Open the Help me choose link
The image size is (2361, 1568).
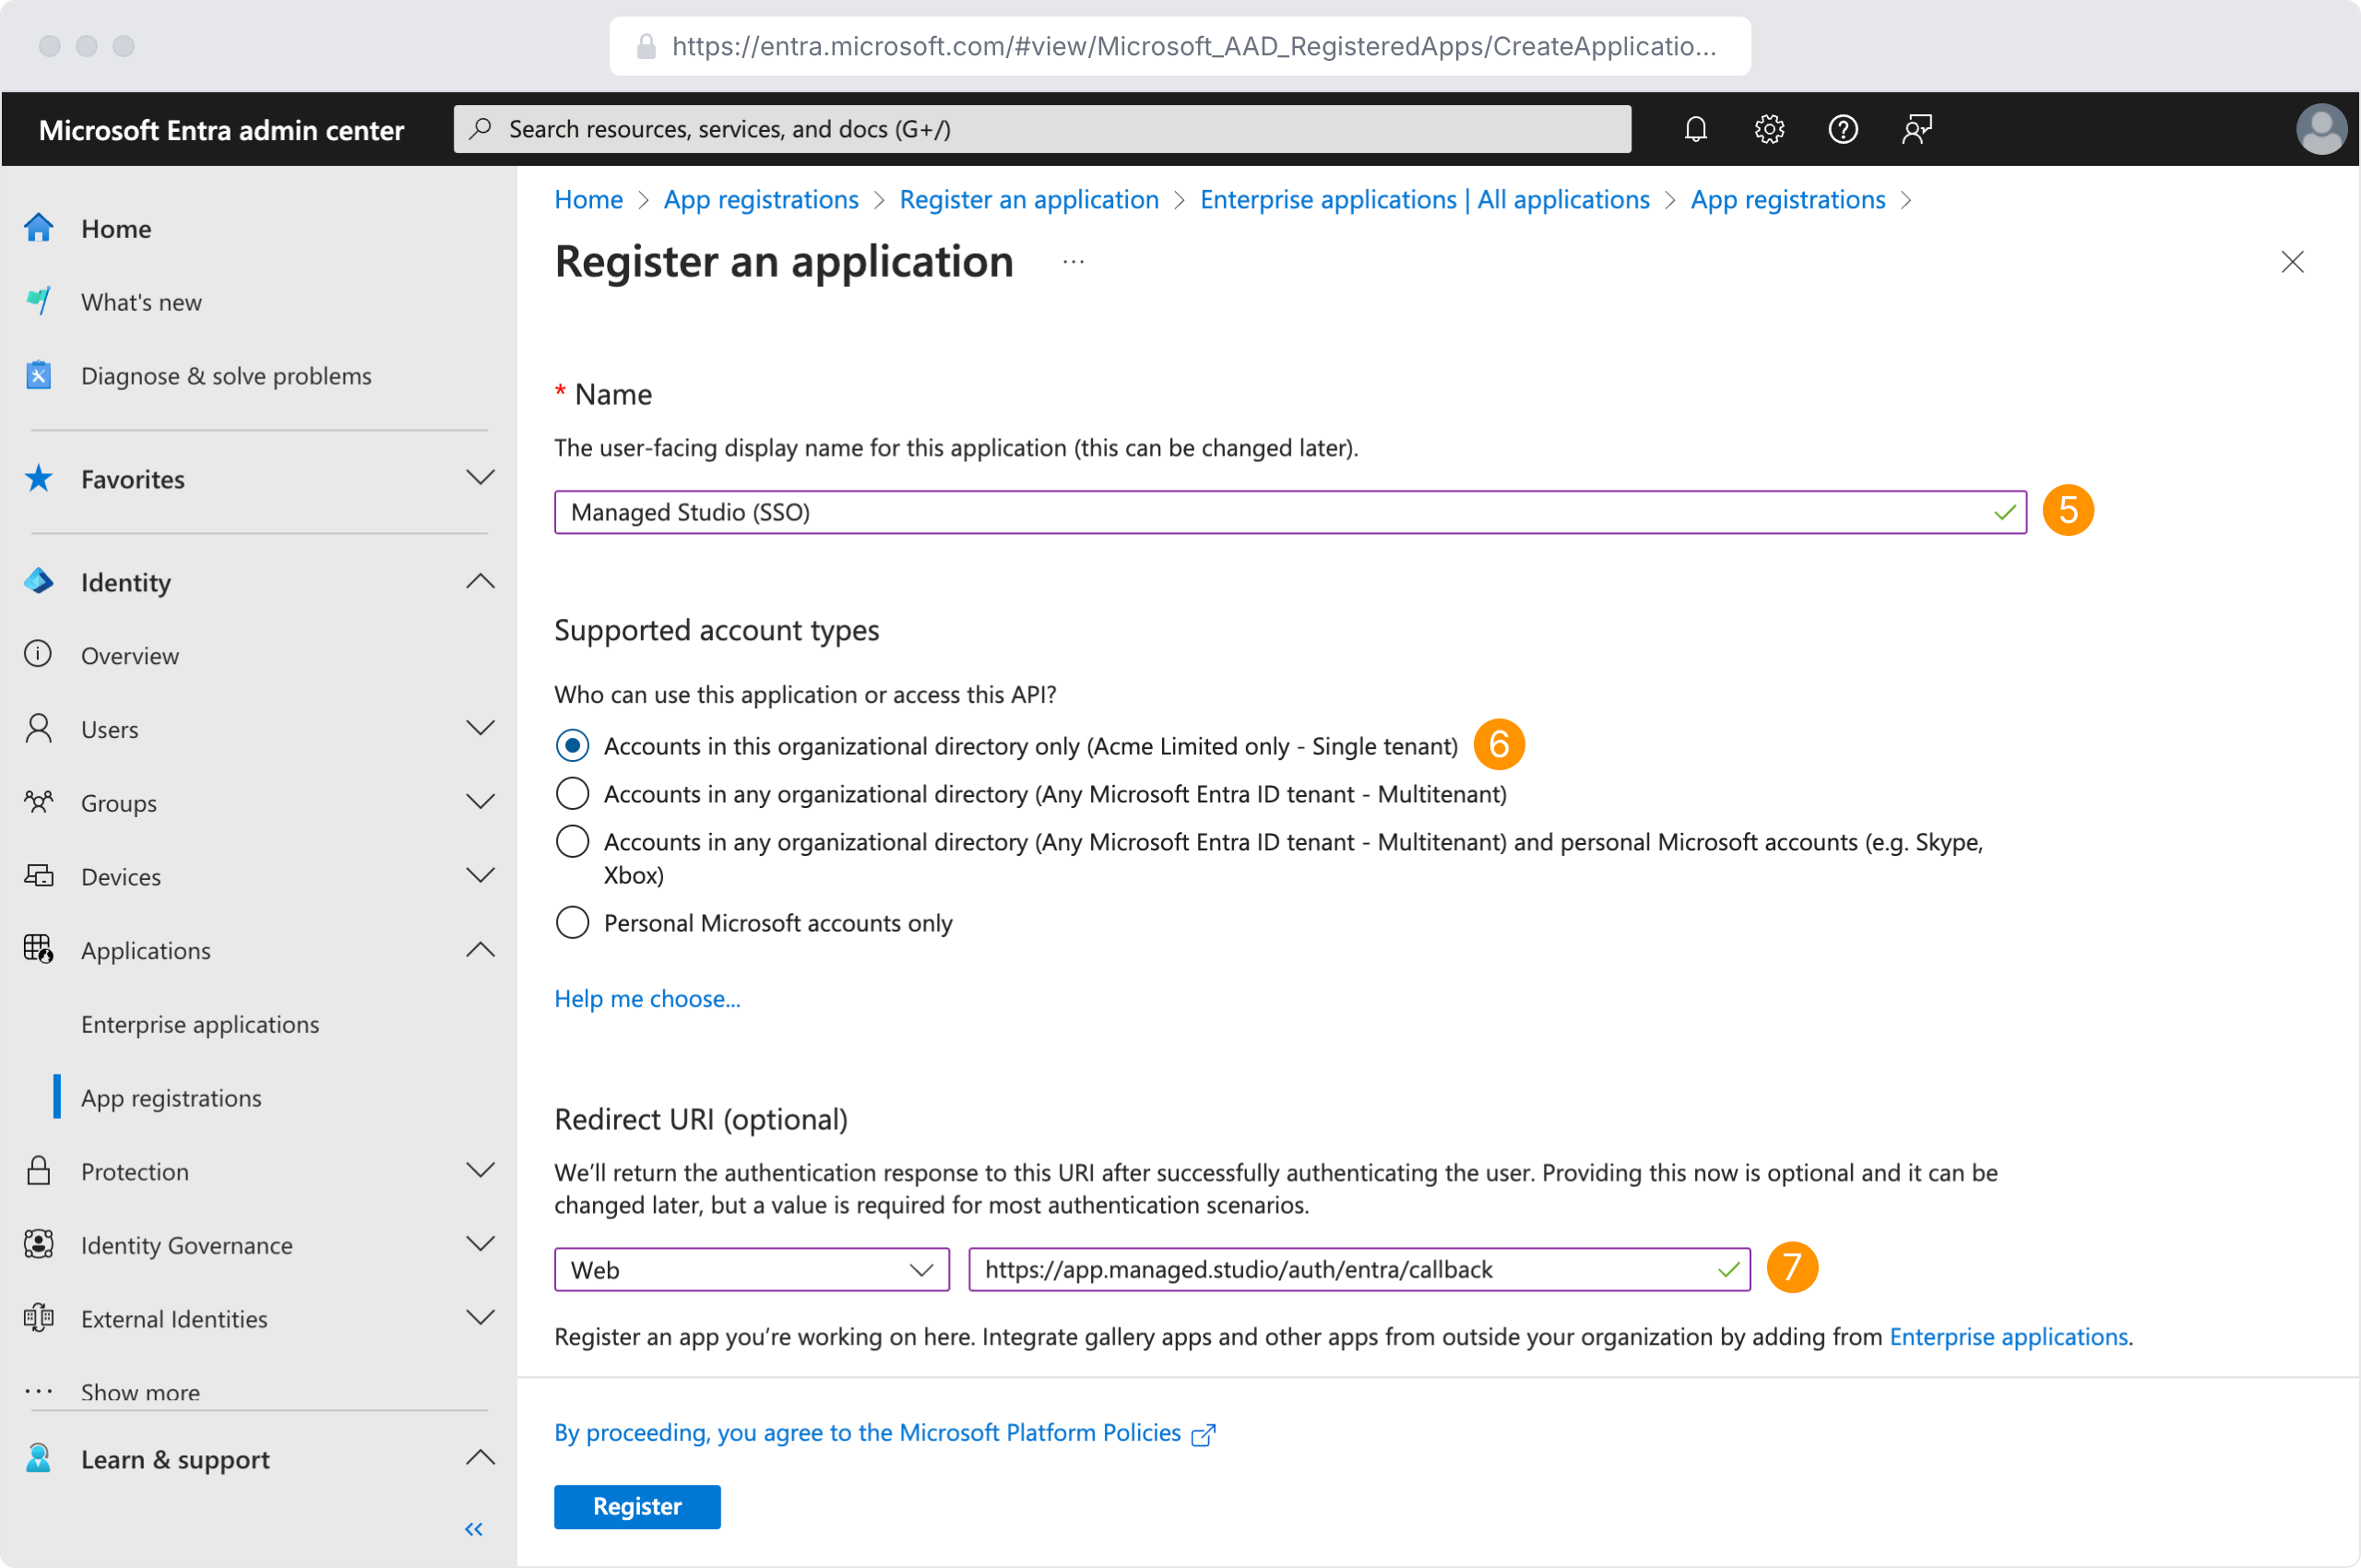tap(647, 998)
